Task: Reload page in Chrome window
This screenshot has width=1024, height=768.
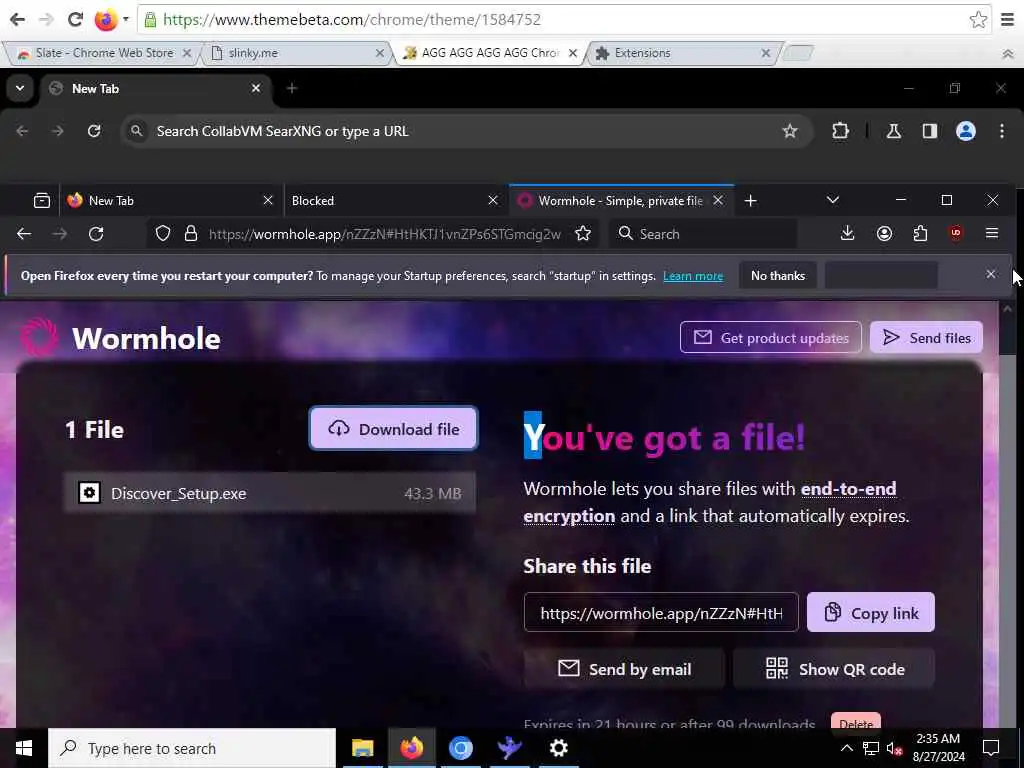Action: pyautogui.click(x=94, y=131)
